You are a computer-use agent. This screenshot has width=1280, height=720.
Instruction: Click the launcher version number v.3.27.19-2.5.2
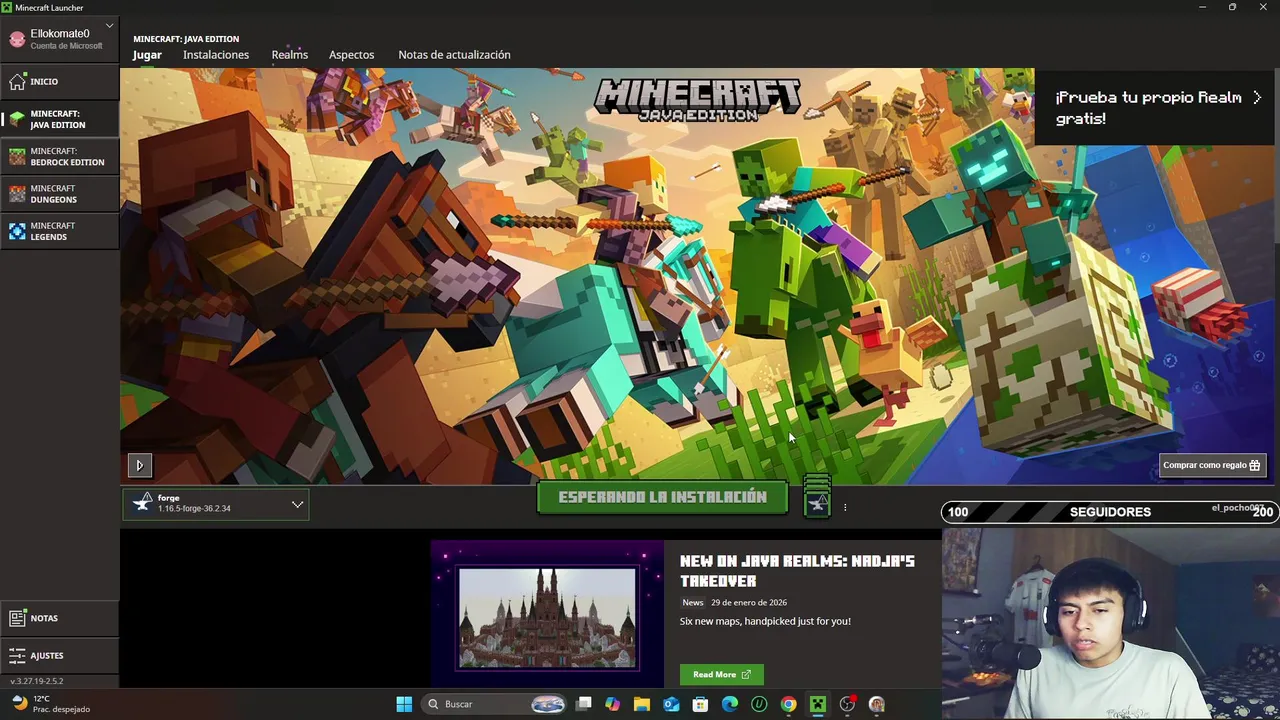coord(37,681)
